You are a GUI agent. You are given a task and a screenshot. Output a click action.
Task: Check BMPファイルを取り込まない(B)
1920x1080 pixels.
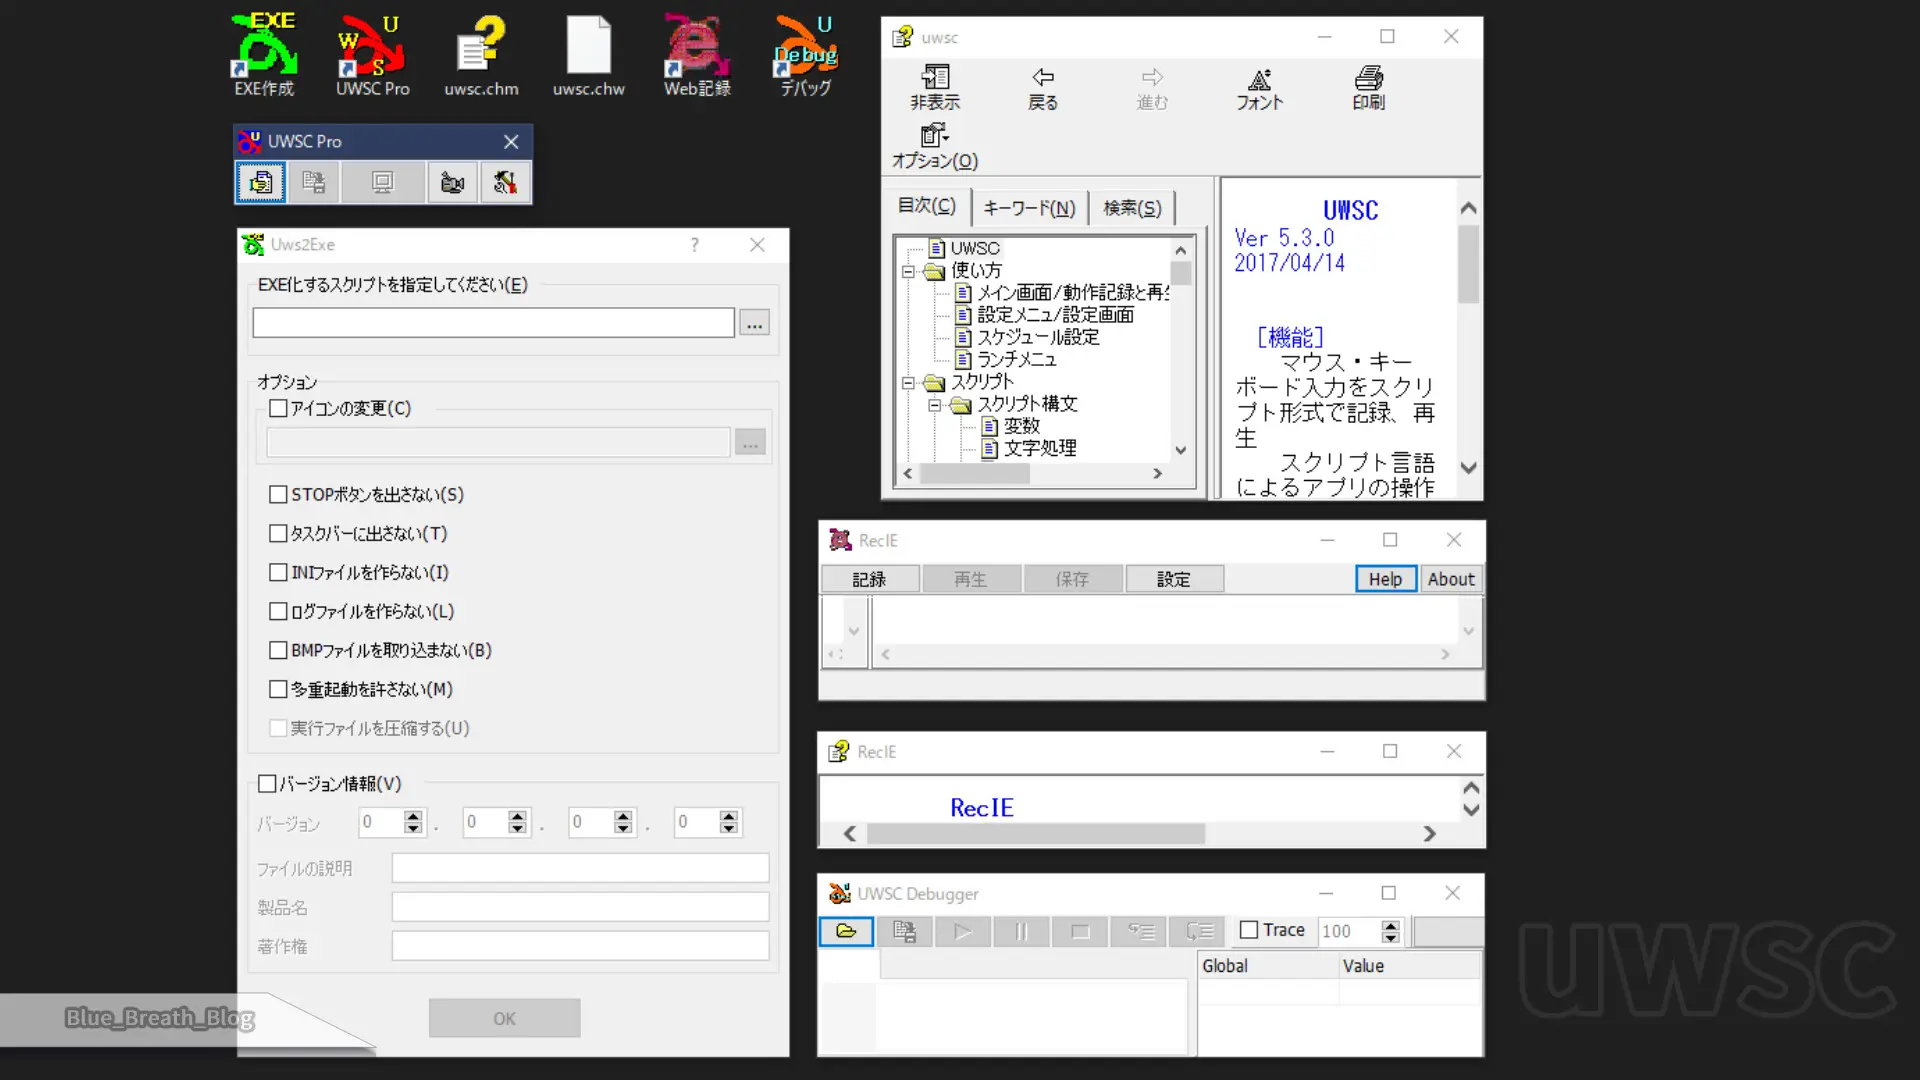click(x=278, y=650)
